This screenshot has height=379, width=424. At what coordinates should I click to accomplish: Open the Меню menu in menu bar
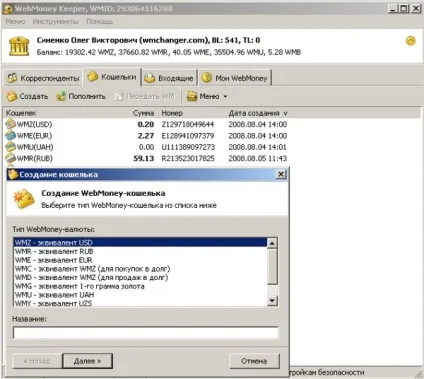click(15, 21)
